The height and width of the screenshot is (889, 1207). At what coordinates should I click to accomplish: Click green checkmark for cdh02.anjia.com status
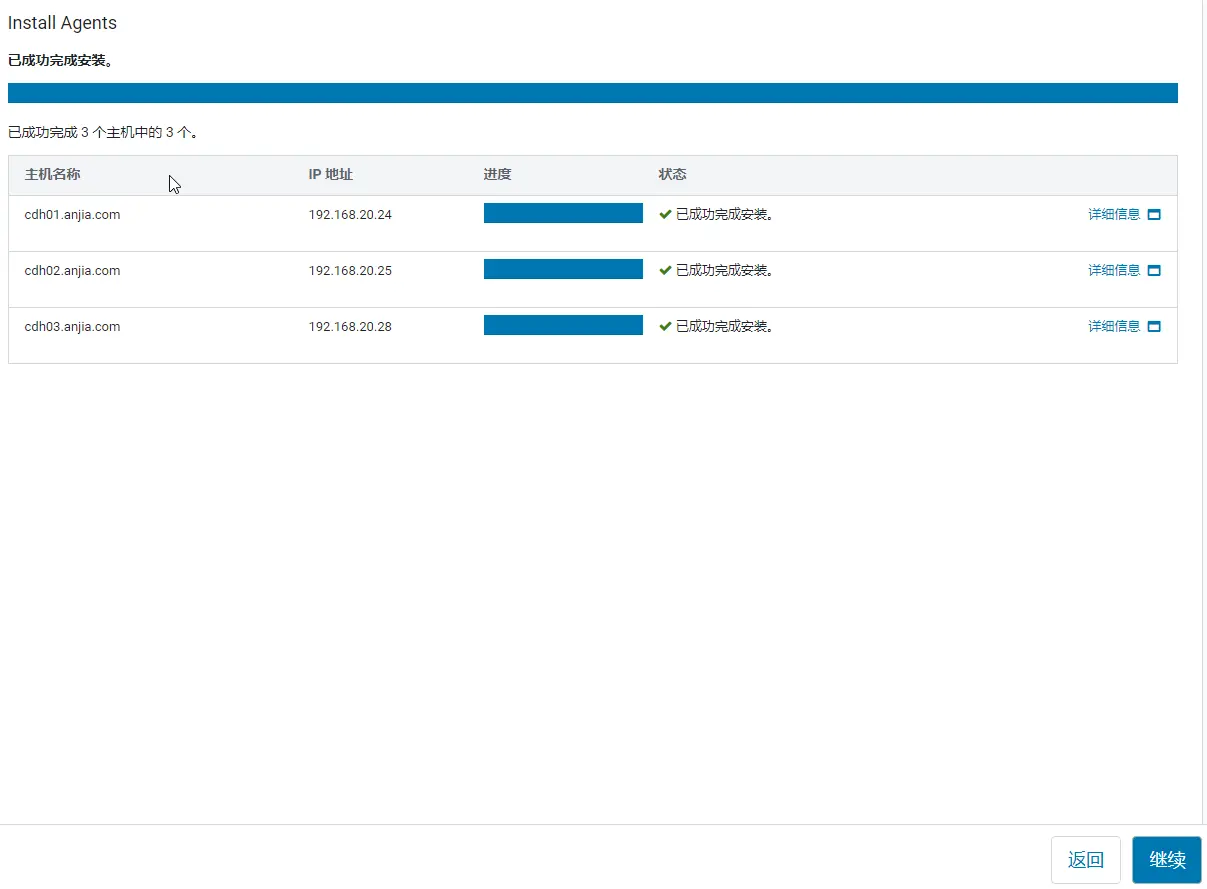tap(665, 270)
